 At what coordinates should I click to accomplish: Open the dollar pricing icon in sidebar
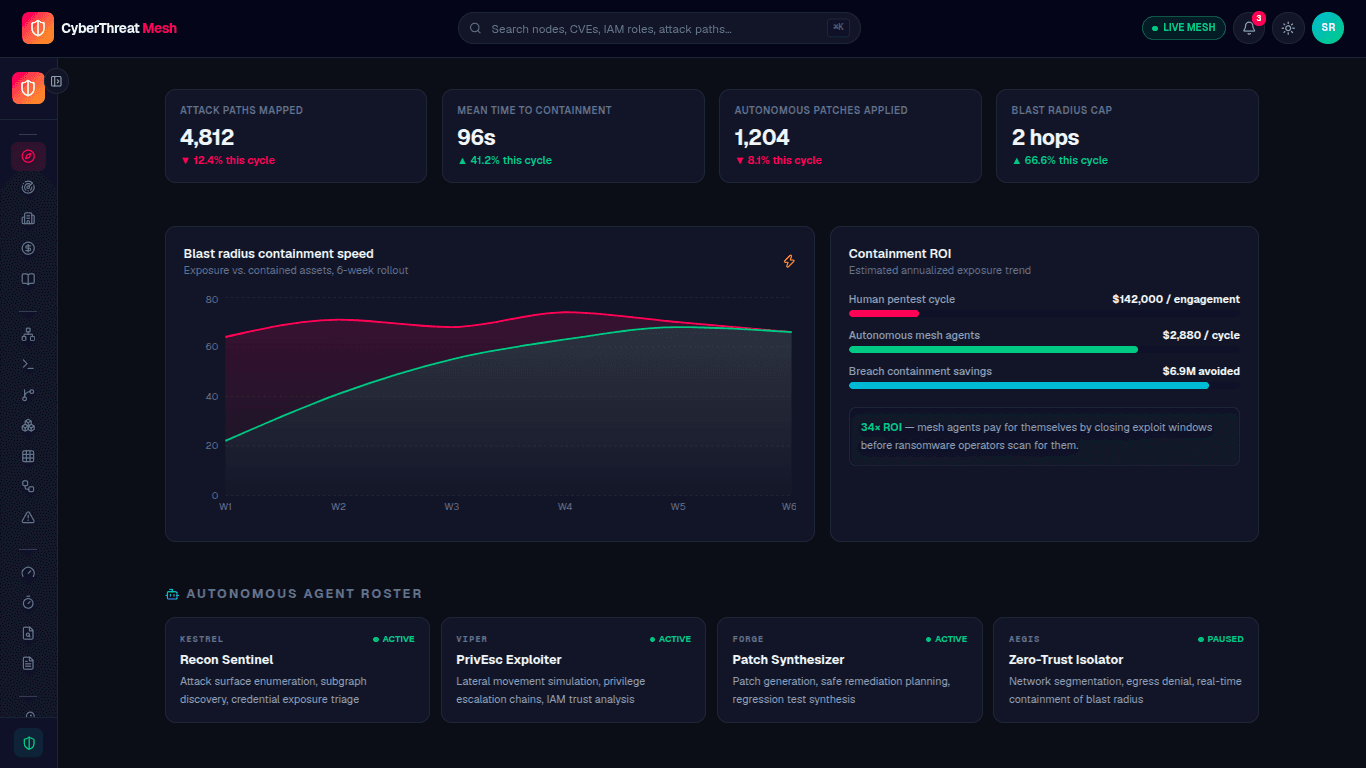click(28, 248)
